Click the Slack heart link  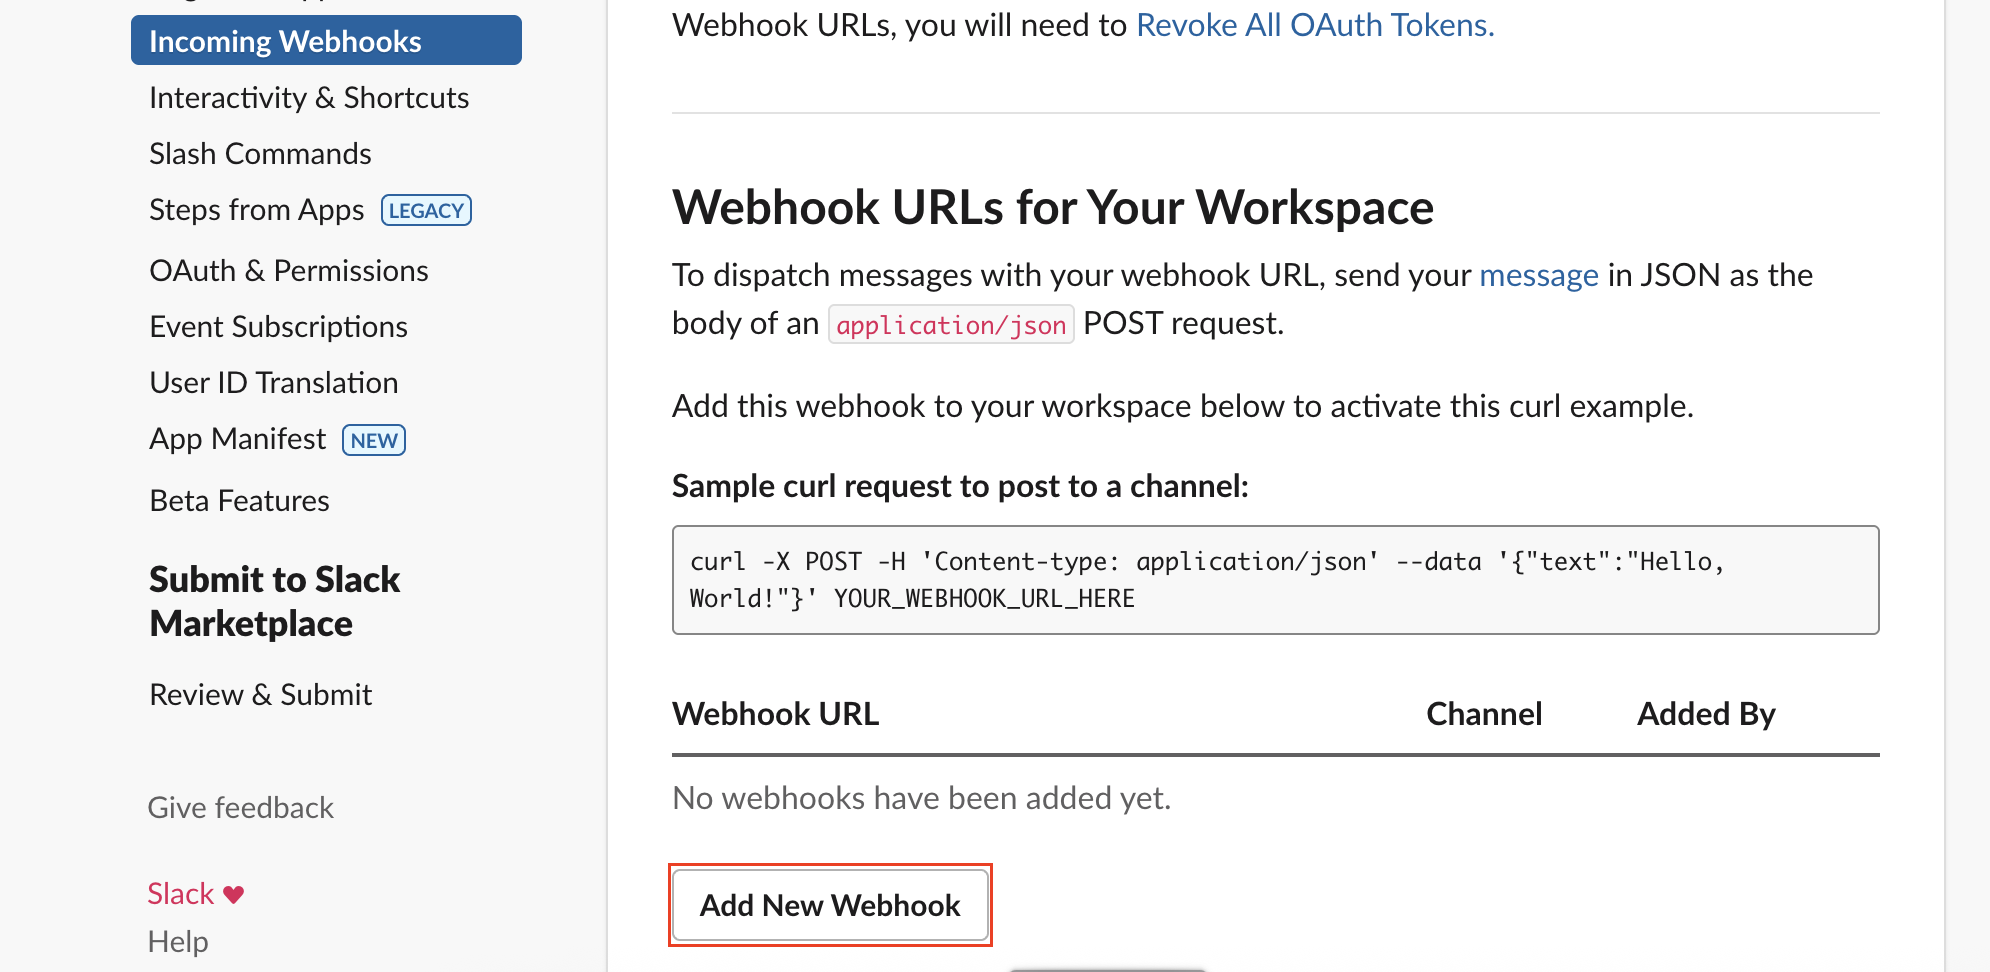[181, 894]
